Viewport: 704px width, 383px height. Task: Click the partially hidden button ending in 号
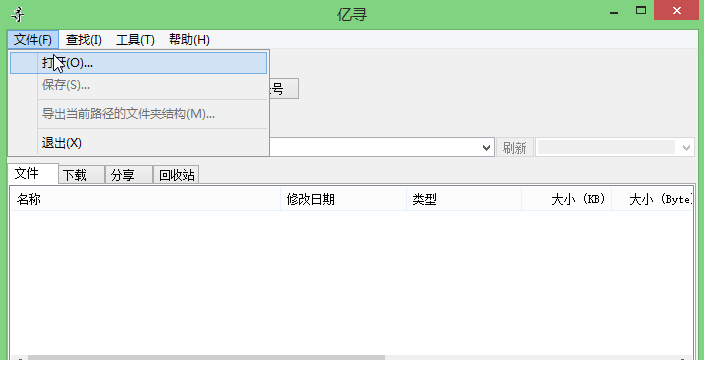[x=284, y=89]
